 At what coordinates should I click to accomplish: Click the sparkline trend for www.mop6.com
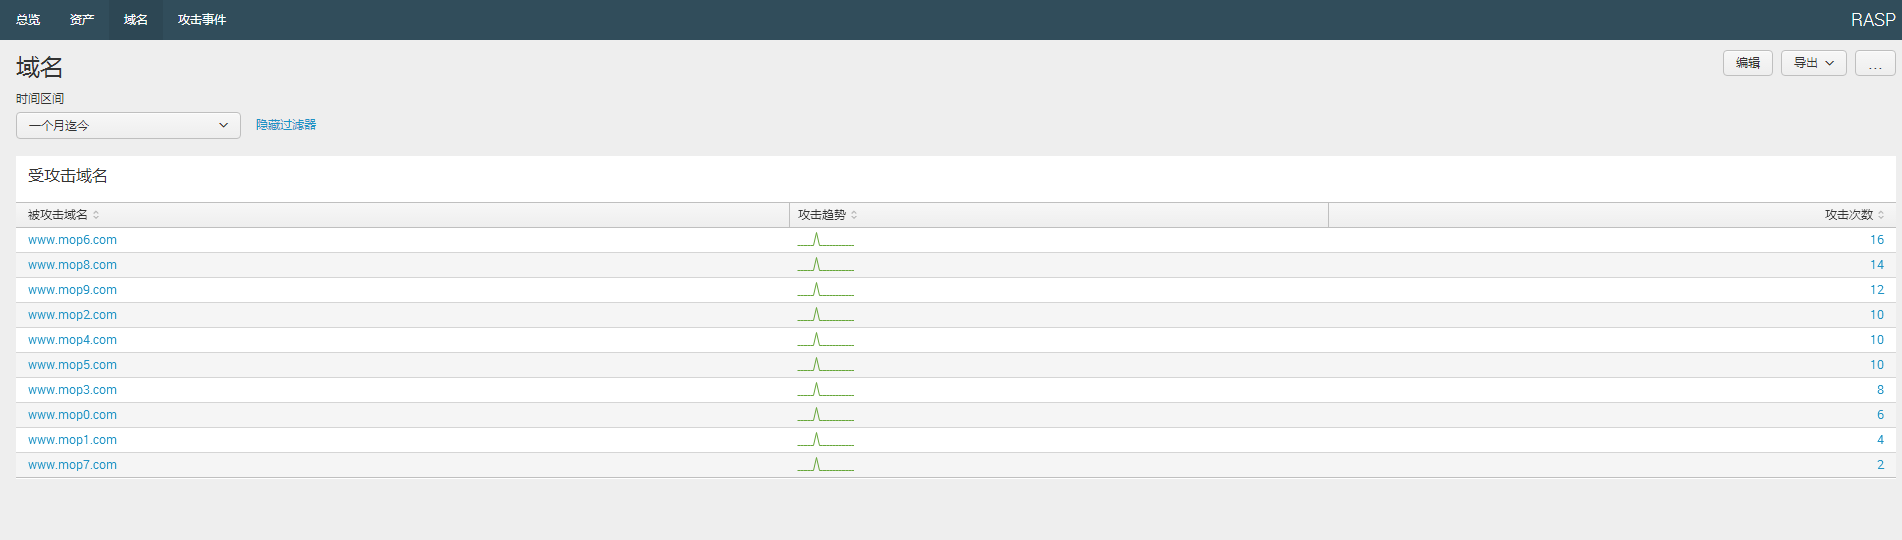click(x=825, y=240)
